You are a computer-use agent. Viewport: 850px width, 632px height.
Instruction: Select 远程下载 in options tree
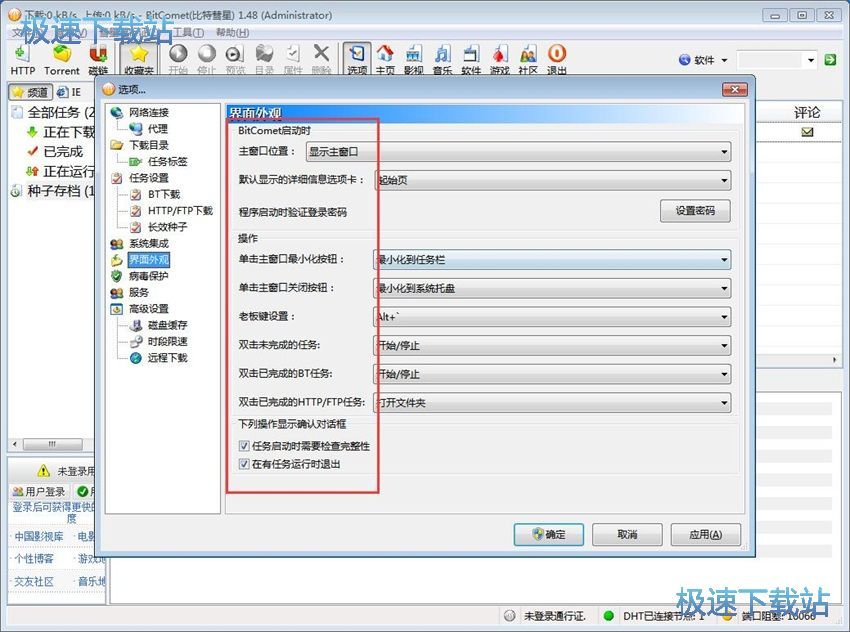tap(168, 358)
